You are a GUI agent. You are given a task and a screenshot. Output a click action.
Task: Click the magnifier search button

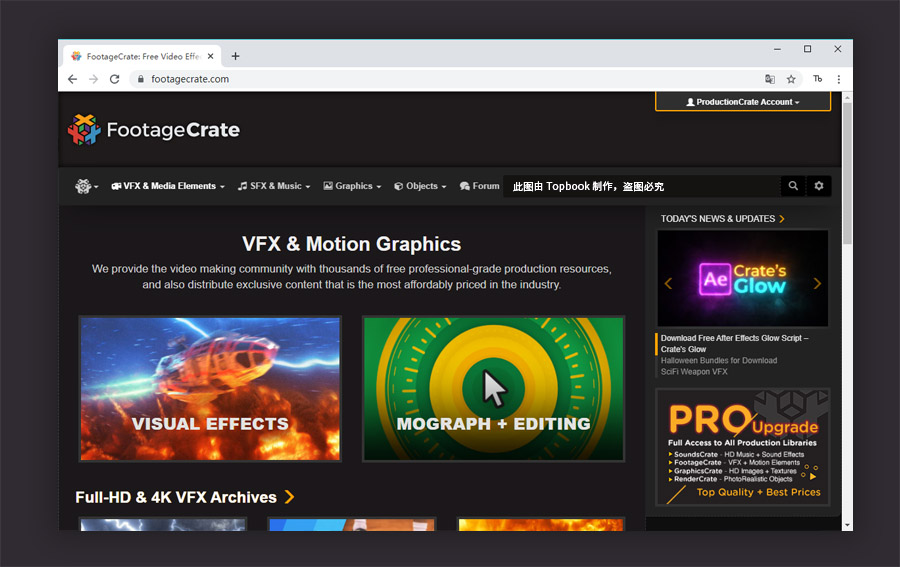pos(793,186)
